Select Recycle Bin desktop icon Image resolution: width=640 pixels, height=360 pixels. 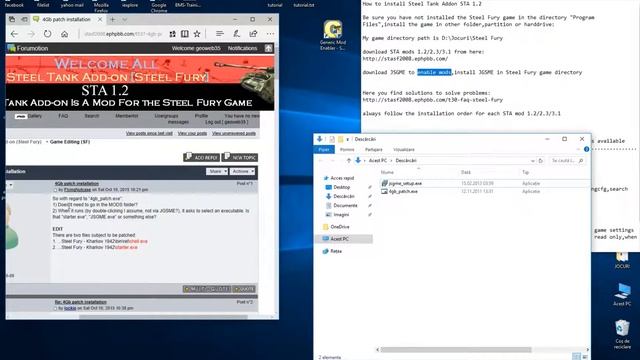coord(622,334)
